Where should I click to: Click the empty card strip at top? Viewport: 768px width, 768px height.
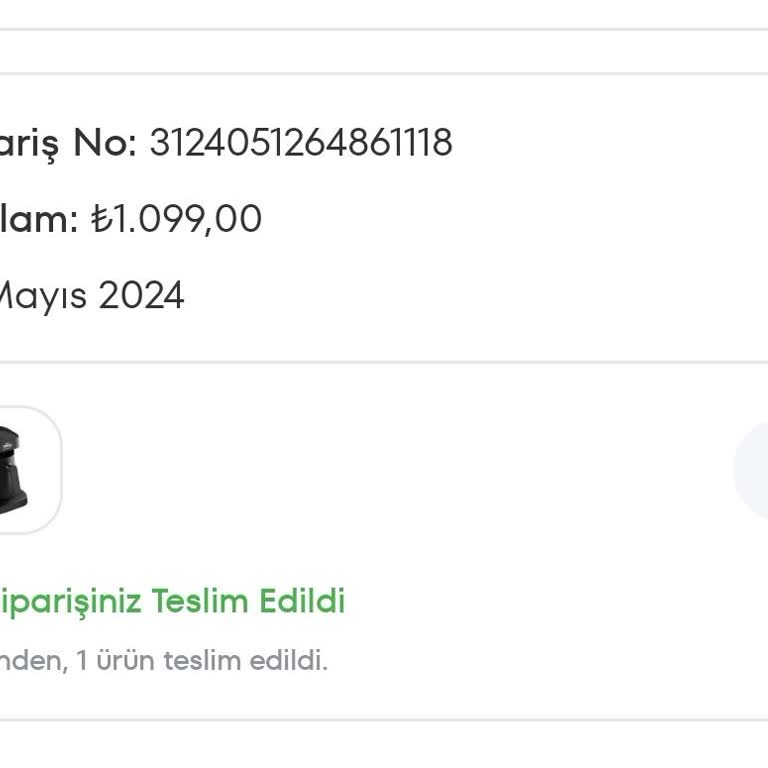[384, 51]
